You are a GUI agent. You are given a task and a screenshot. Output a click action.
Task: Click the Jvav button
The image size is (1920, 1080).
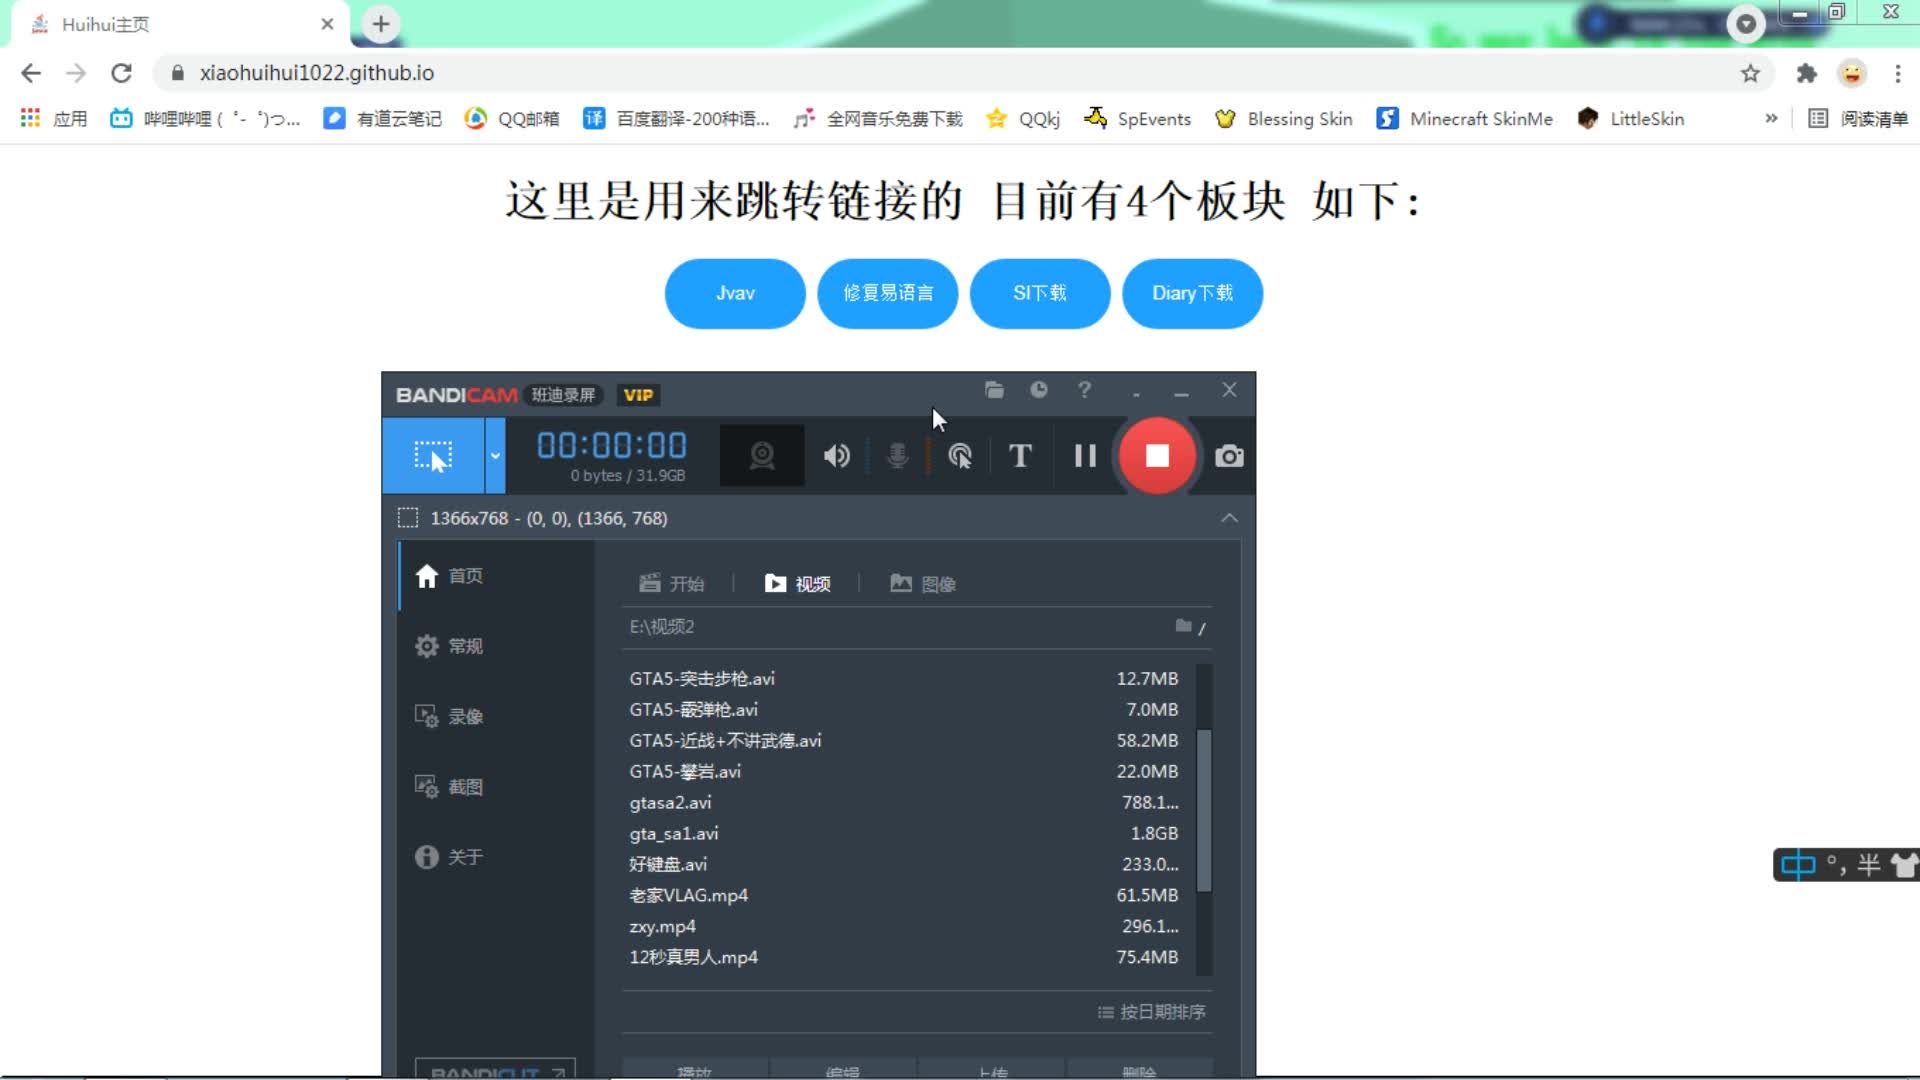[735, 293]
